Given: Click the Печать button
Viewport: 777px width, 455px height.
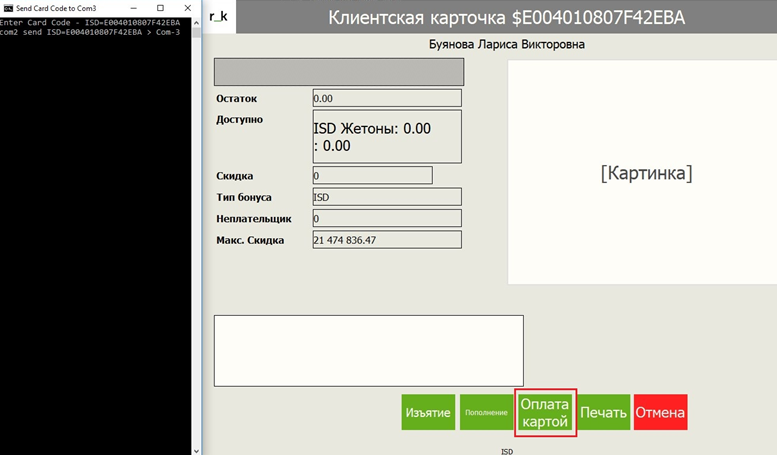Looking at the screenshot, I should pos(605,413).
